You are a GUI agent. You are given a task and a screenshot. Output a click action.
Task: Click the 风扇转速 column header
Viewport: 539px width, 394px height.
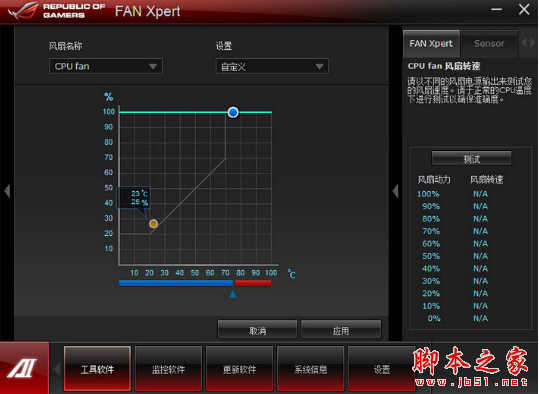487,179
